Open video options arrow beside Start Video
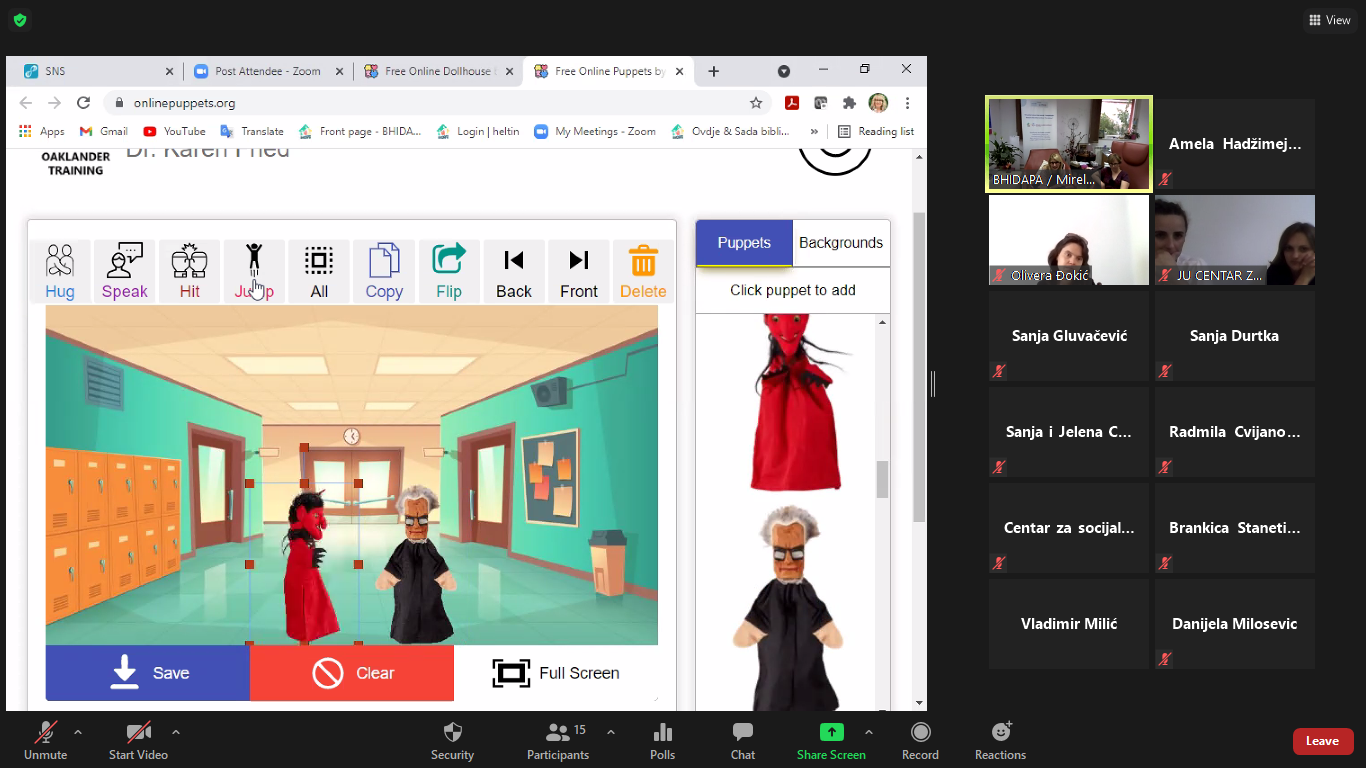 176,731
